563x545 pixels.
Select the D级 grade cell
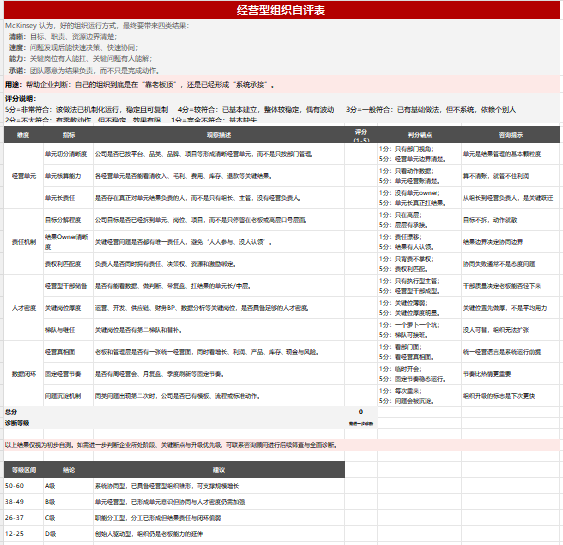tap(69, 534)
